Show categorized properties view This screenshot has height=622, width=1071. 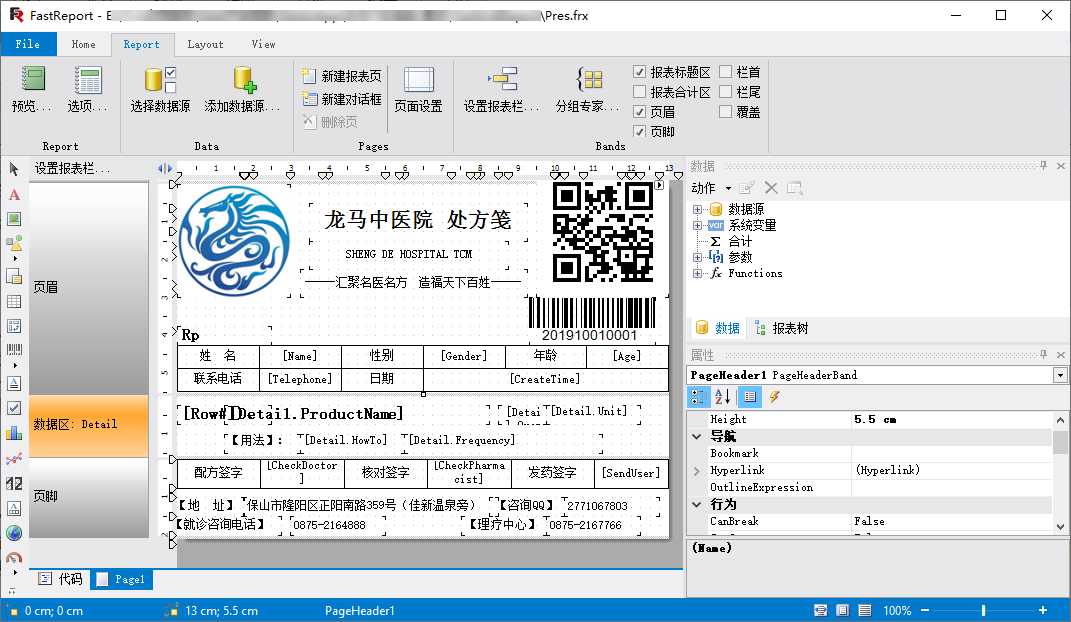[698, 397]
